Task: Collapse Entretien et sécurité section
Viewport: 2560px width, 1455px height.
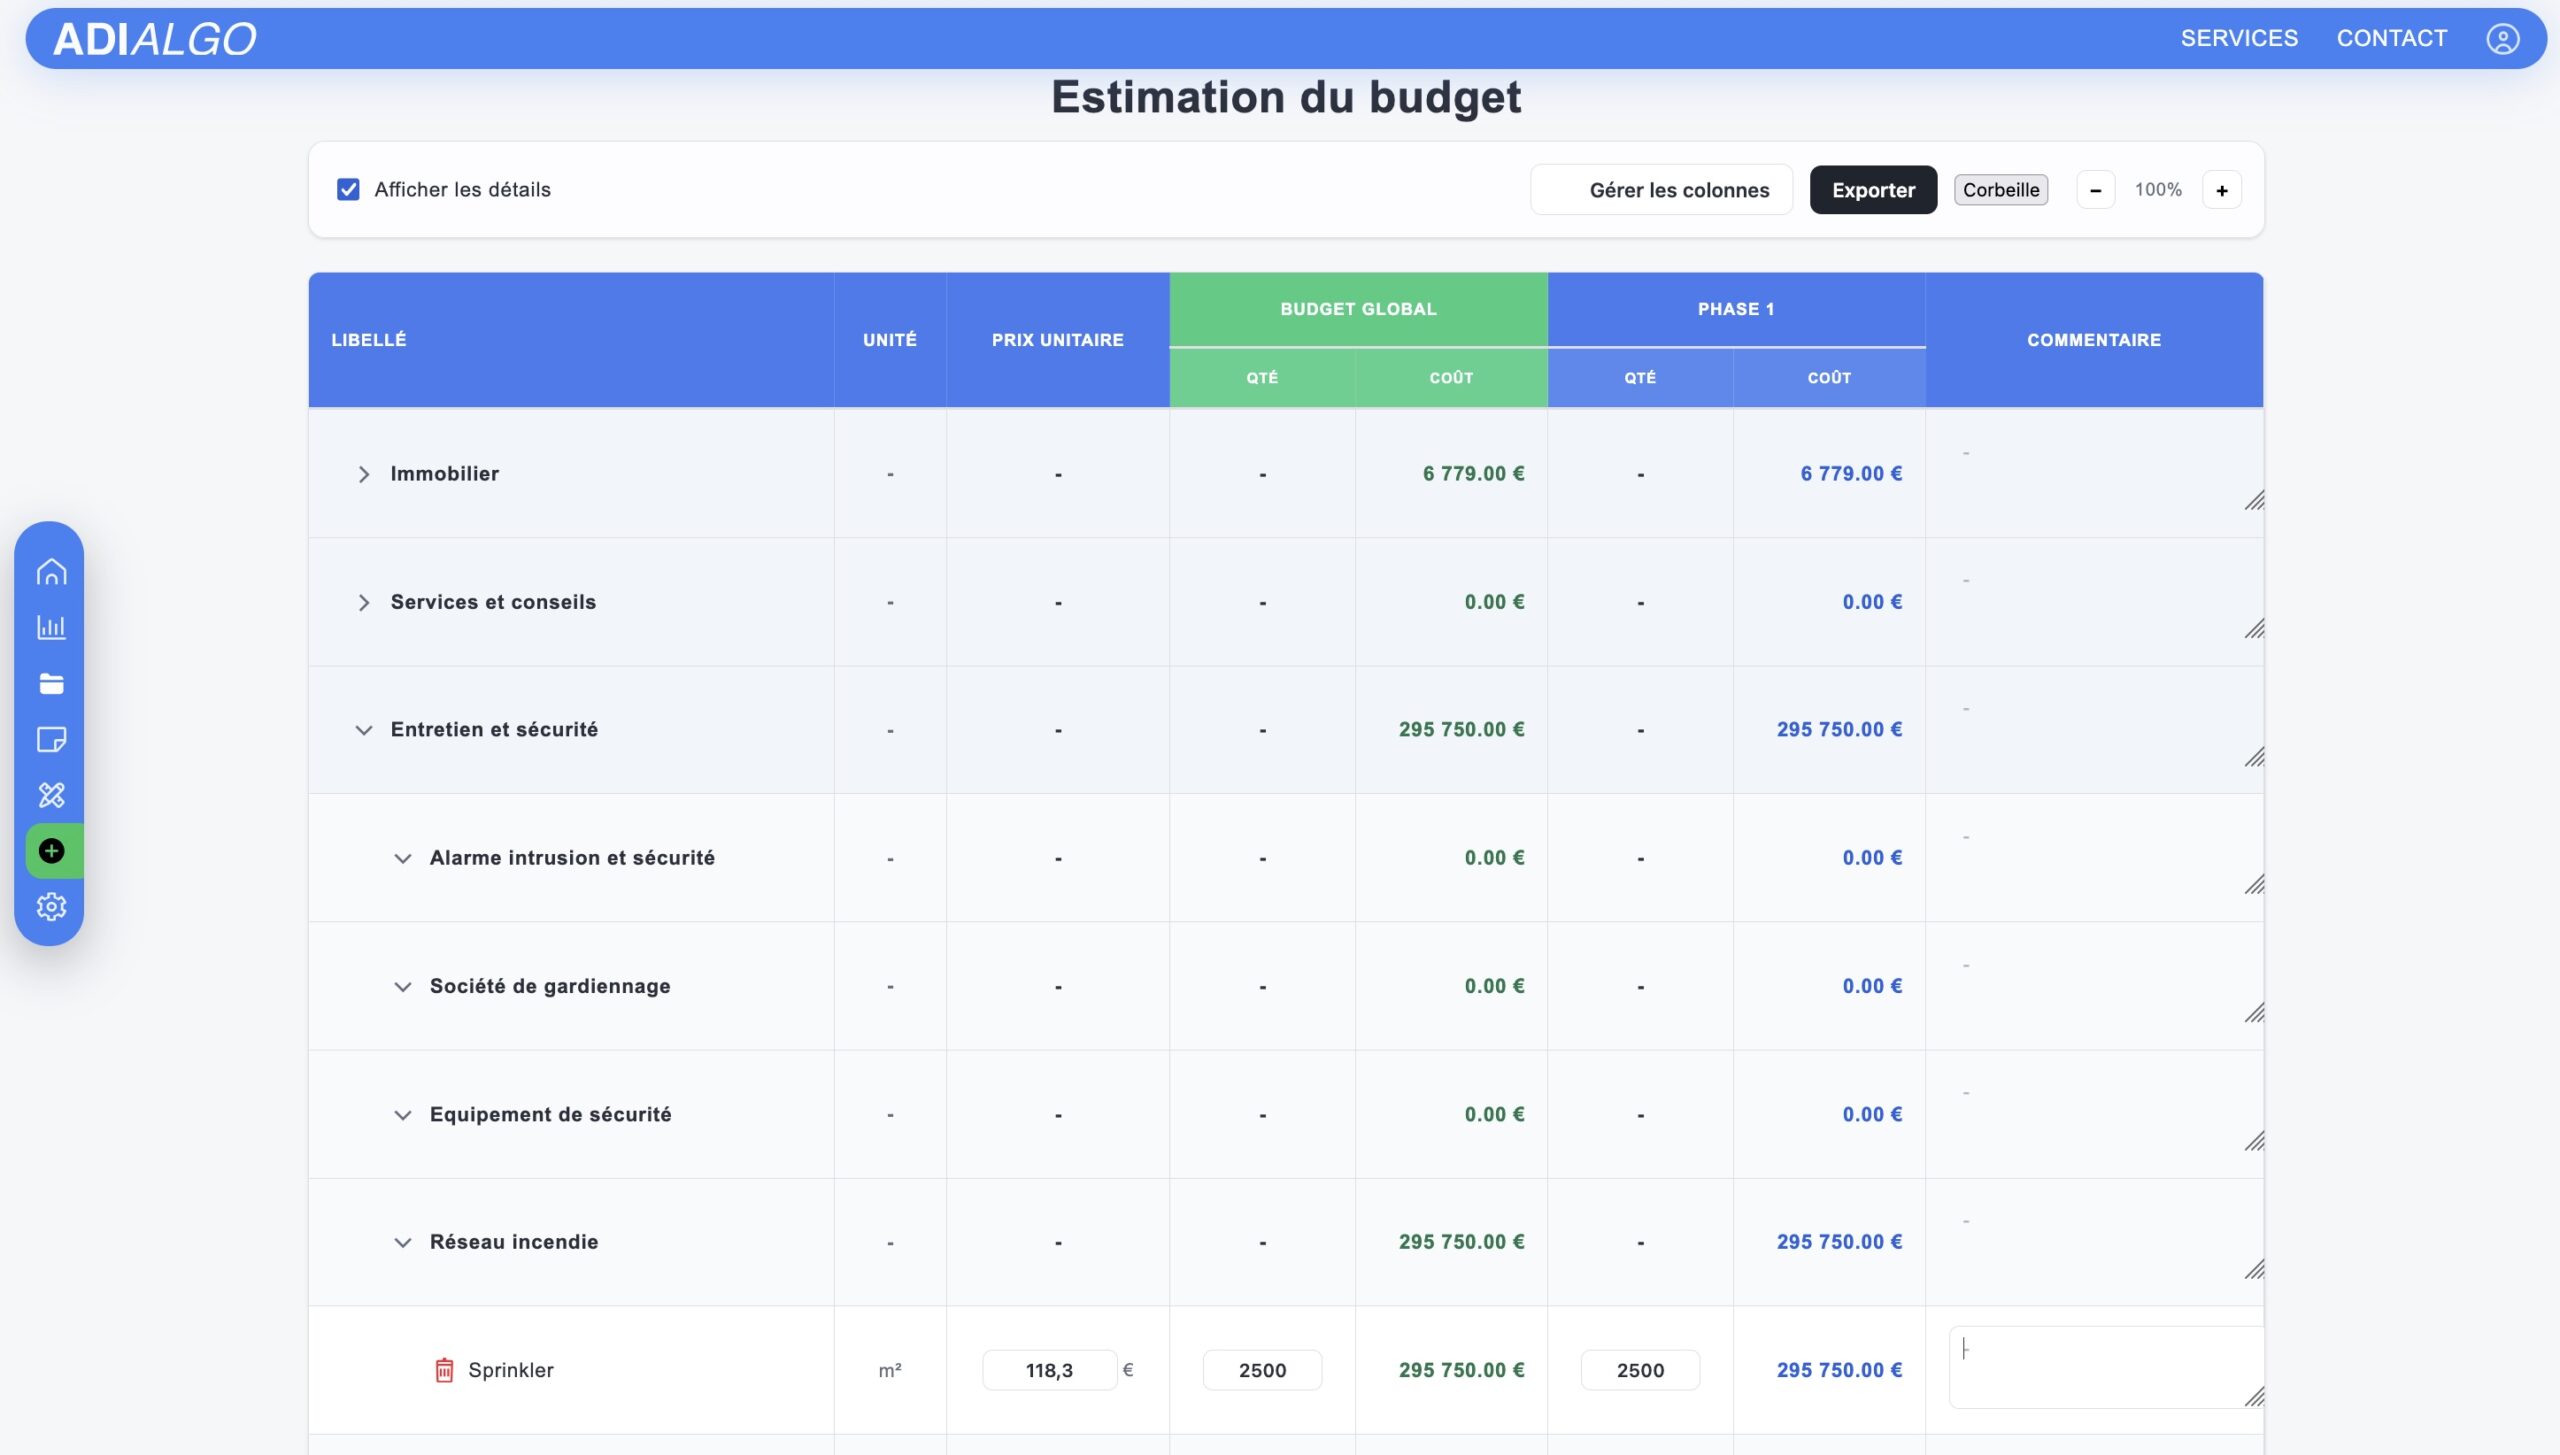Action: 364,730
